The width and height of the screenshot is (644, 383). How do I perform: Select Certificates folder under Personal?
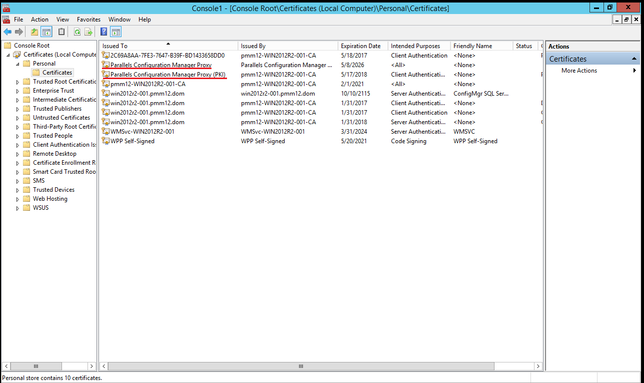click(57, 73)
